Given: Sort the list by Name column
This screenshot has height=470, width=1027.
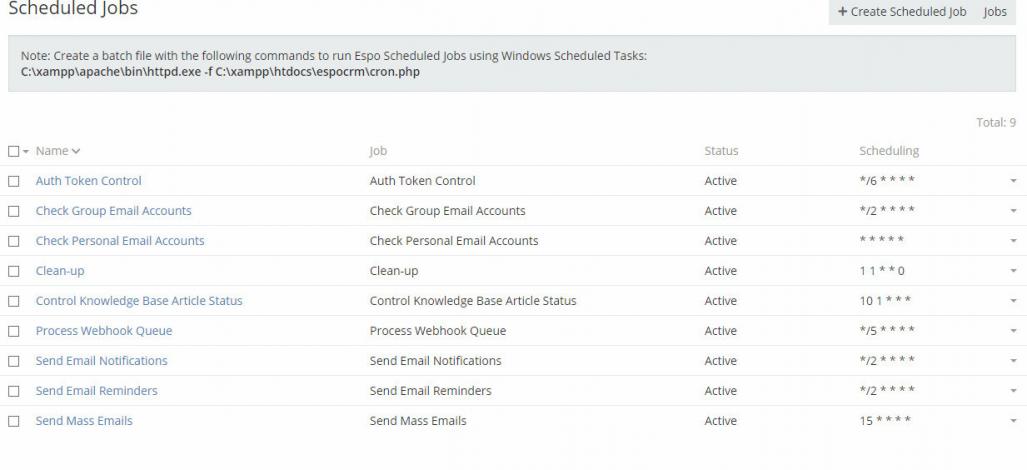Looking at the screenshot, I should 52,151.
